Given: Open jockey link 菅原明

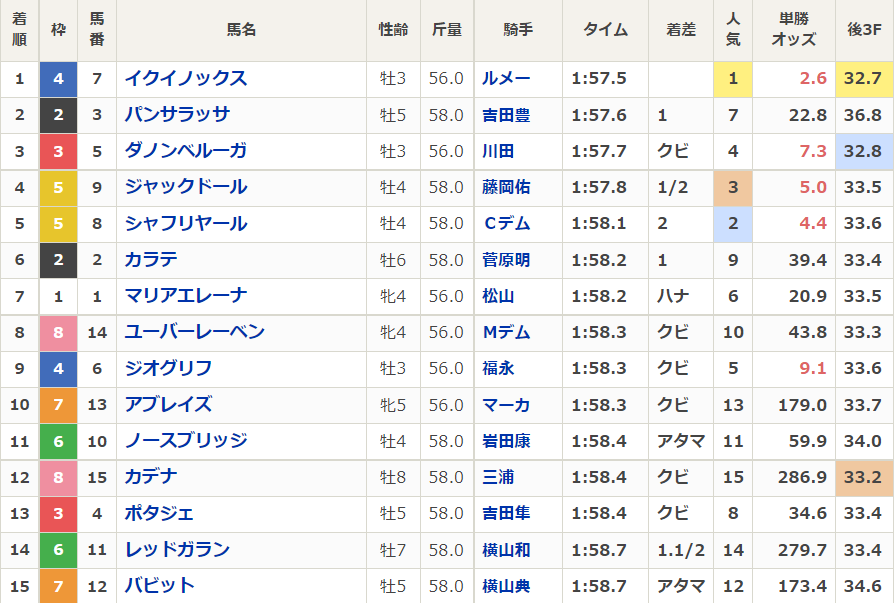Looking at the screenshot, I should pos(506,260).
